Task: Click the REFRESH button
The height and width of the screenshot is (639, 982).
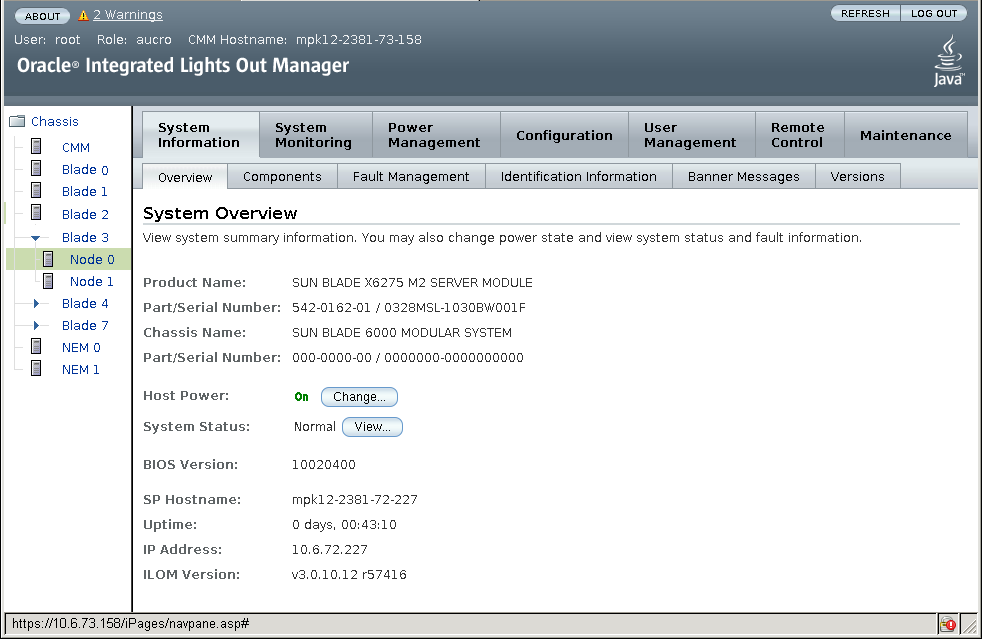Action: click(865, 13)
